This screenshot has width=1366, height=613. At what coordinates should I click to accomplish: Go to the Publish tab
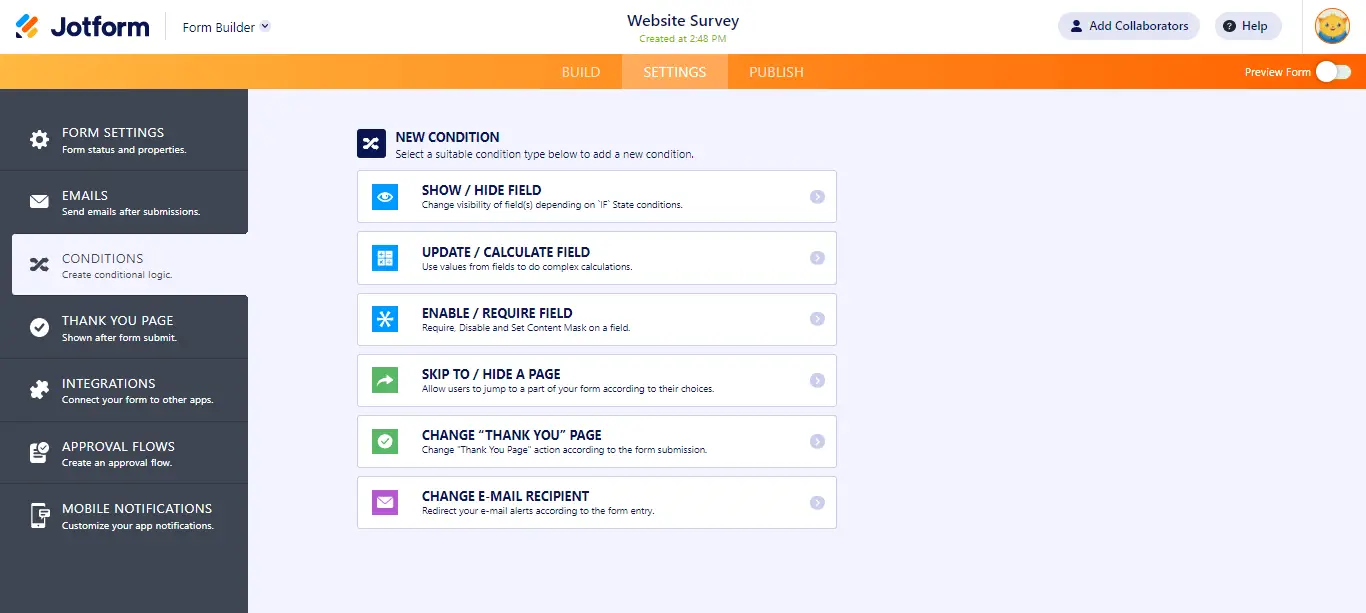pos(776,72)
